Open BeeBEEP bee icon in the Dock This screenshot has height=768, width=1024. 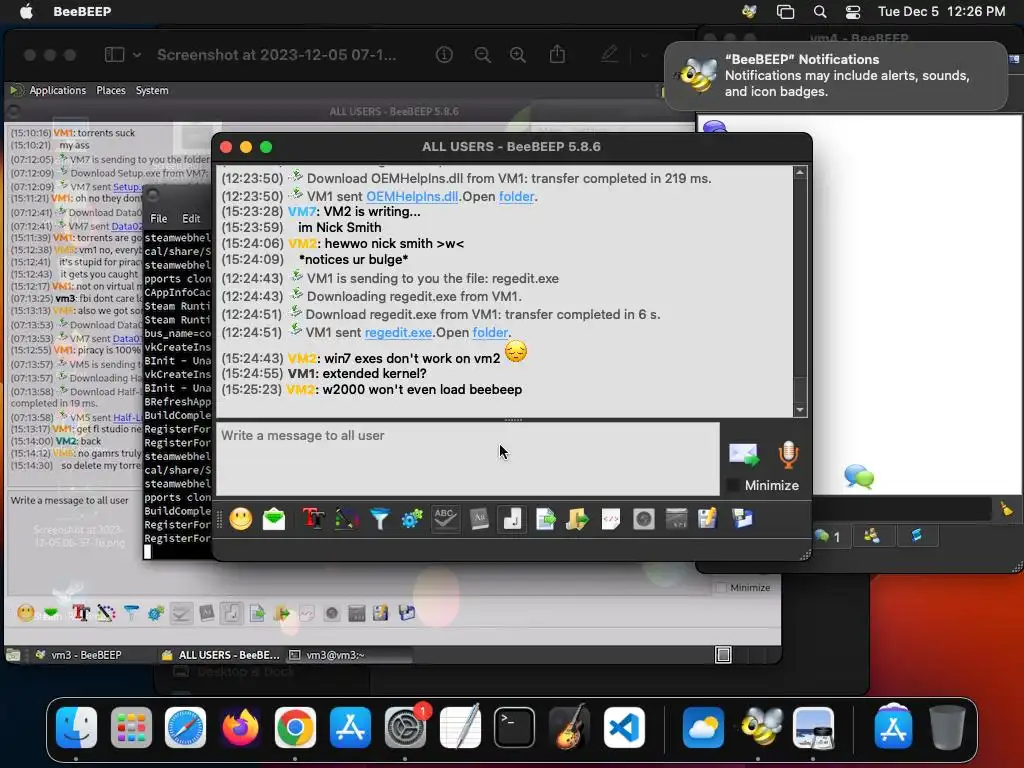(x=761, y=727)
